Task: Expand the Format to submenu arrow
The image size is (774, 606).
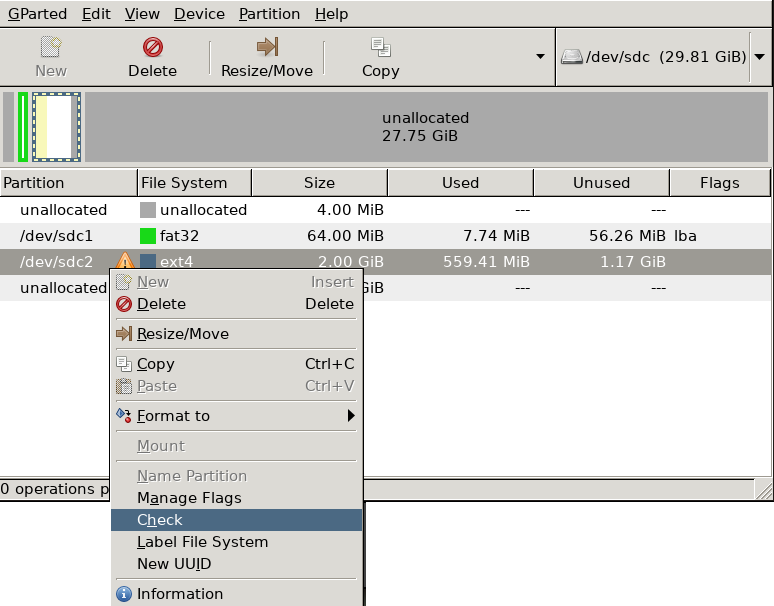Action: click(x=350, y=416)
